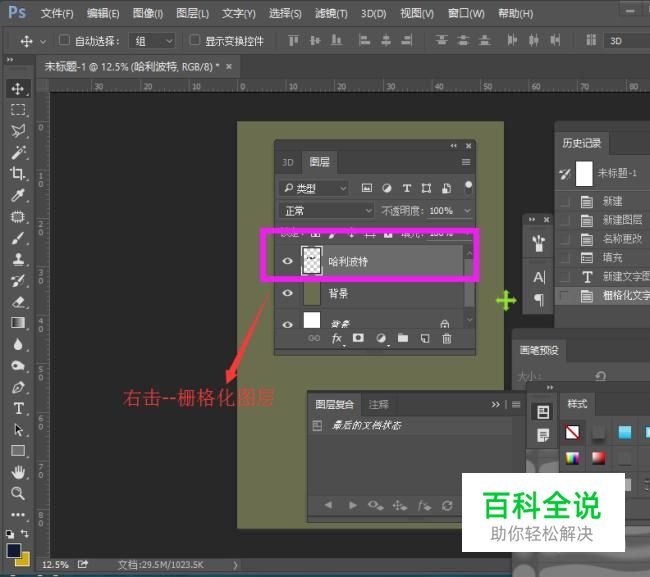Viewport: 650px width, 577px height.
Task: Toggle the 显示变换控件 checkbox
Action: tap(194, 40)
